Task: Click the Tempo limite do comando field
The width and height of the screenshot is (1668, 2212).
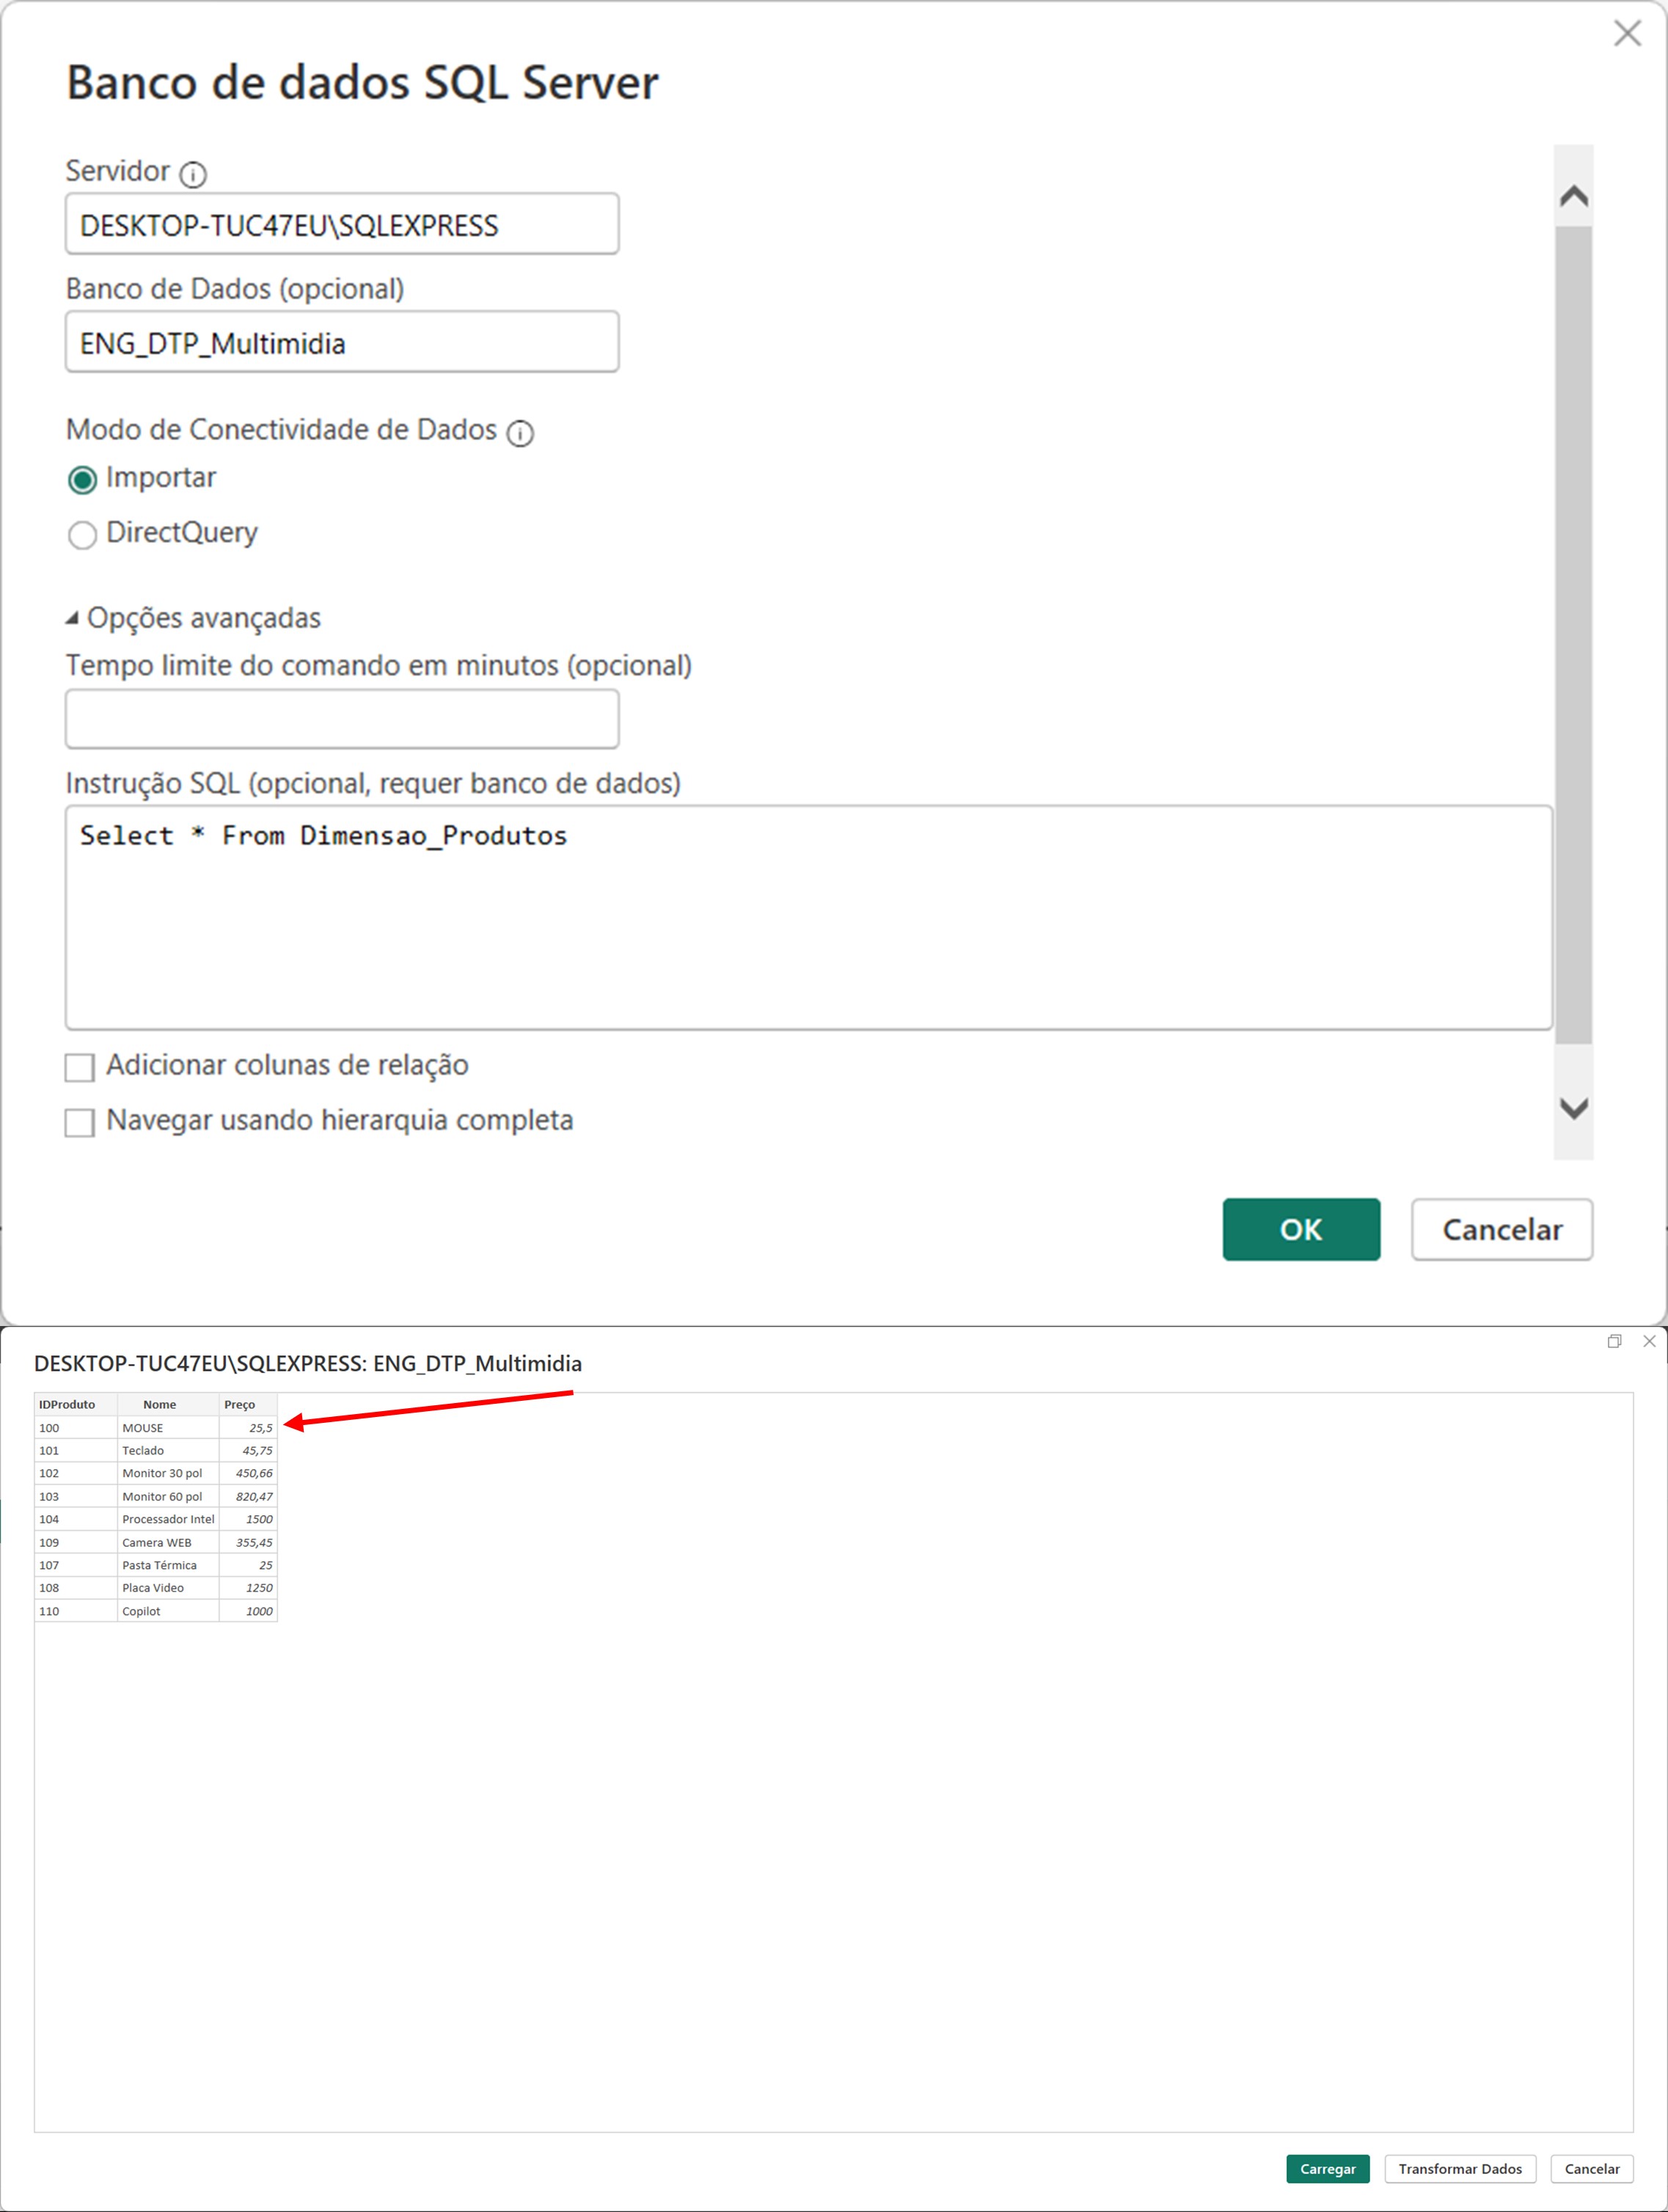Action: (x=342, y=718)
